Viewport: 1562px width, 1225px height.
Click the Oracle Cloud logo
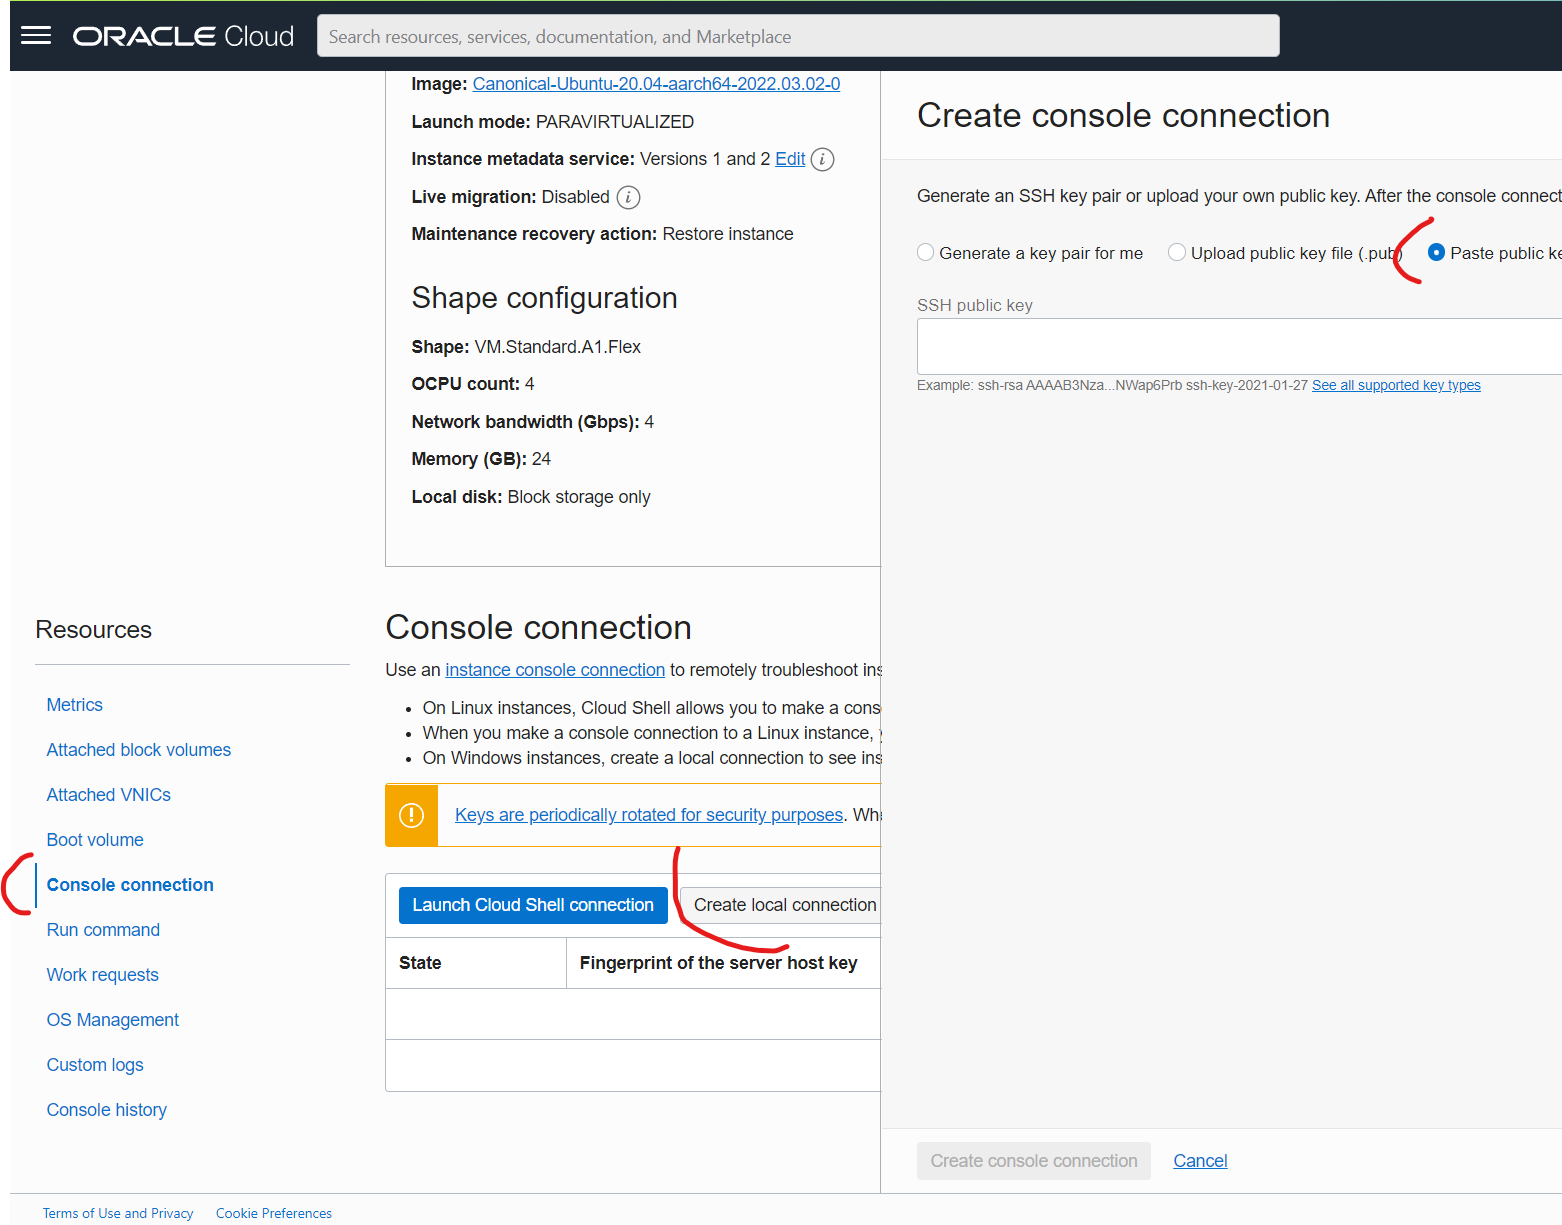pos(183,36)
